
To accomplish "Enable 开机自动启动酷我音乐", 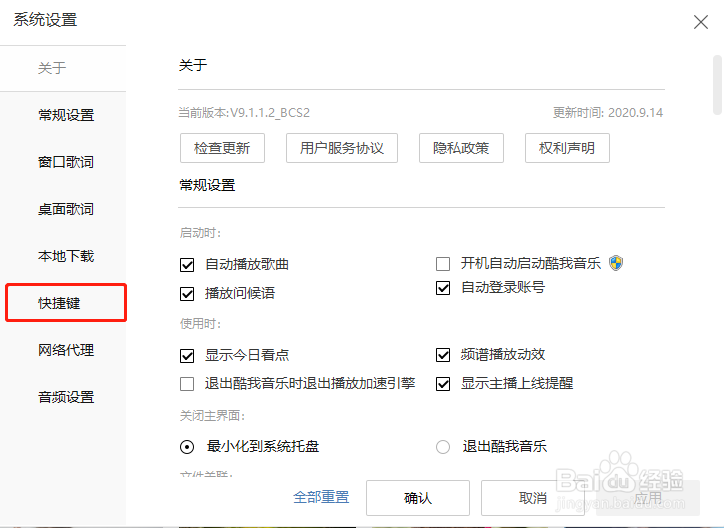I will point(443,264).
